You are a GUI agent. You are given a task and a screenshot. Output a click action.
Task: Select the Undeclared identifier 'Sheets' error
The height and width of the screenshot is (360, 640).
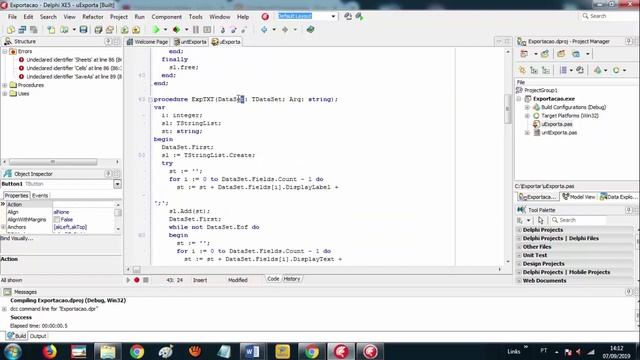[73, 60]
